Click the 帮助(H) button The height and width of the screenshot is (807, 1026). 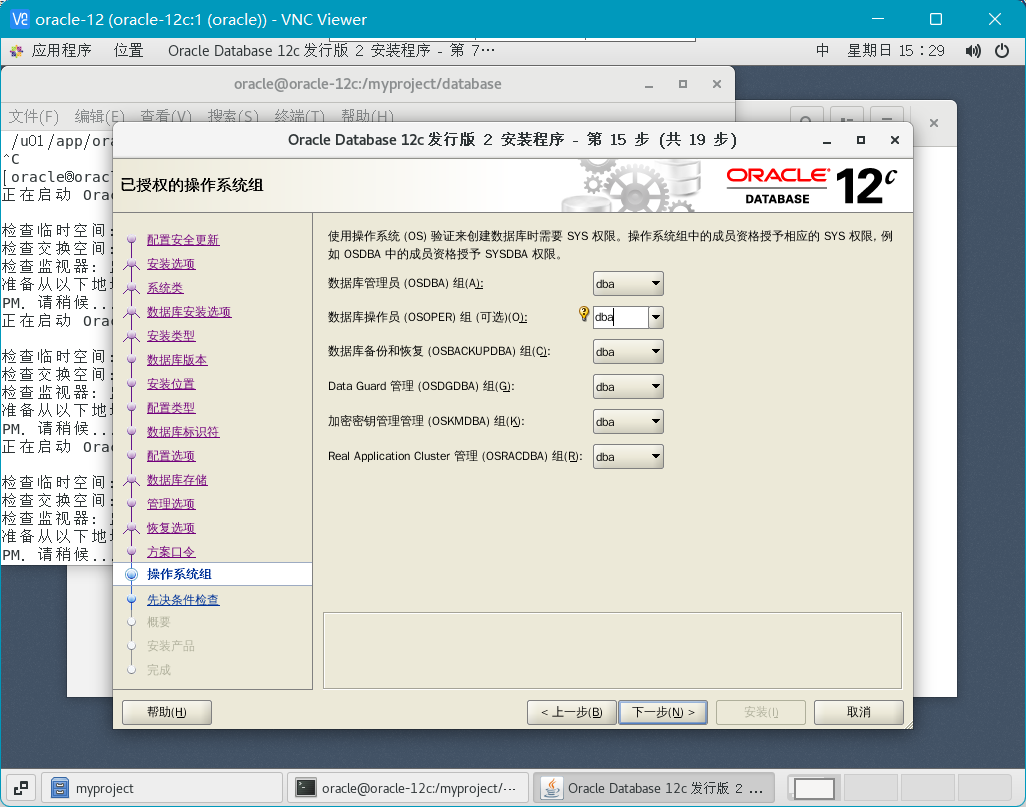click(x=167, y=712)
